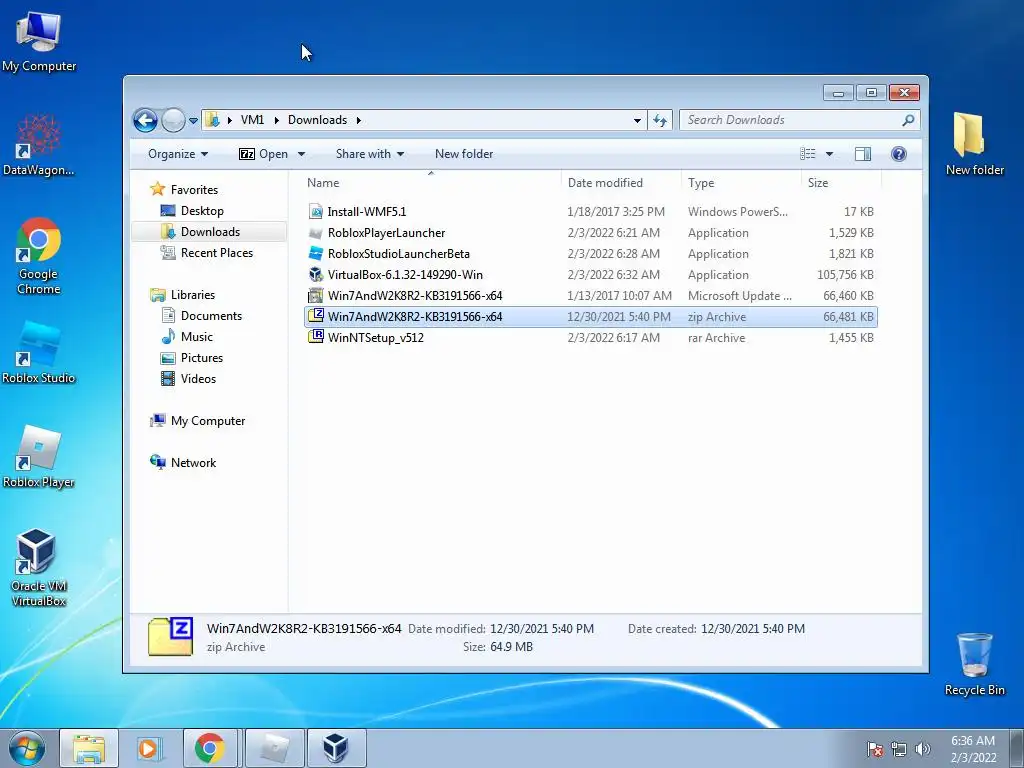This screenshot has height=768, width=1024.
Task: Click VirtualBox in the taskbar
Action: [336, 748]
